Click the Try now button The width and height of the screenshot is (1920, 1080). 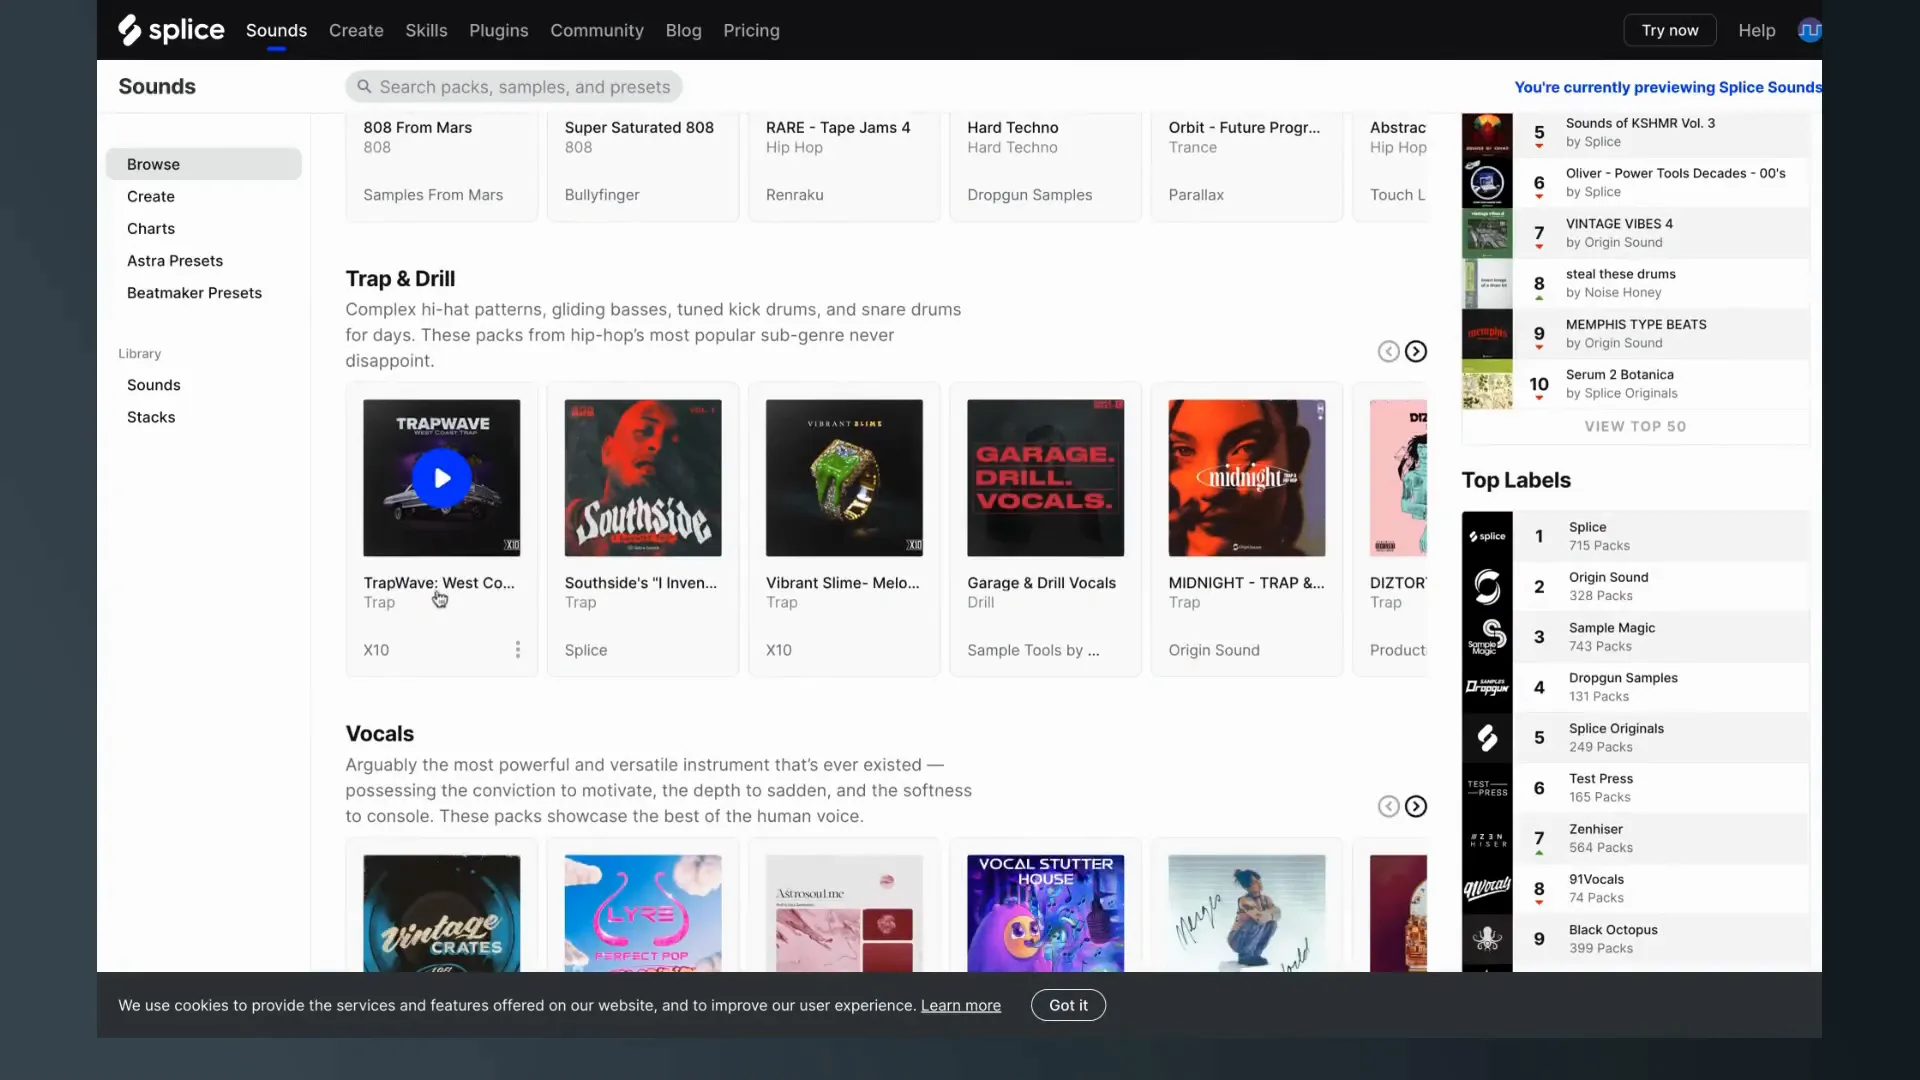[x=1670, y=30]
